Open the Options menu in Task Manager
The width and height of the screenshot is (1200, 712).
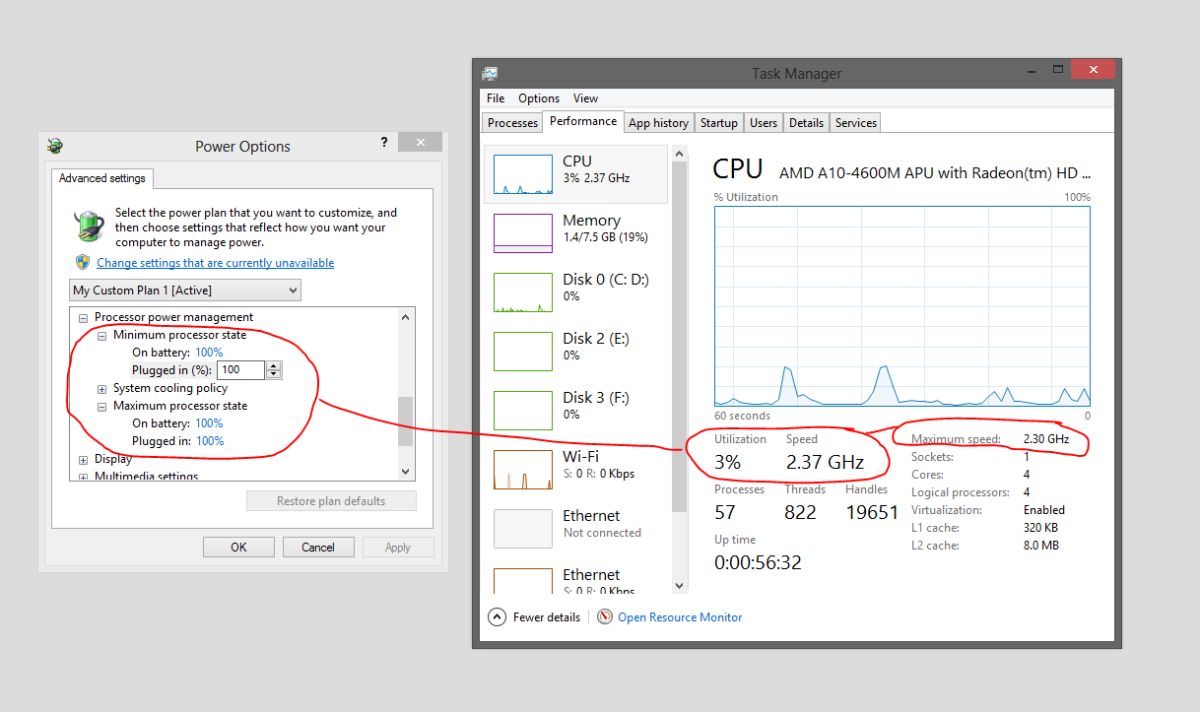(539, 98)
